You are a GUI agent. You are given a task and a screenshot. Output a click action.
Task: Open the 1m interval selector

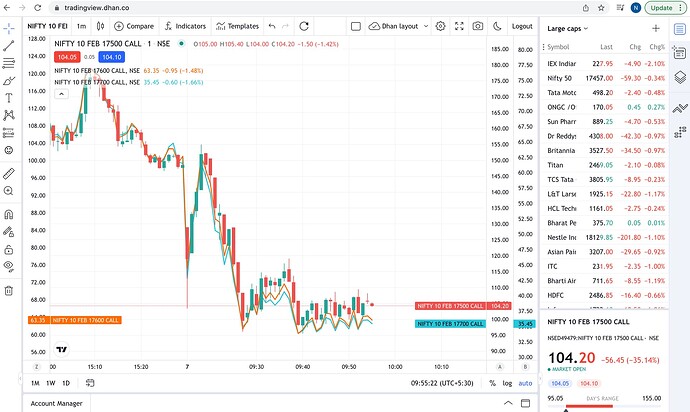point(81,26)
